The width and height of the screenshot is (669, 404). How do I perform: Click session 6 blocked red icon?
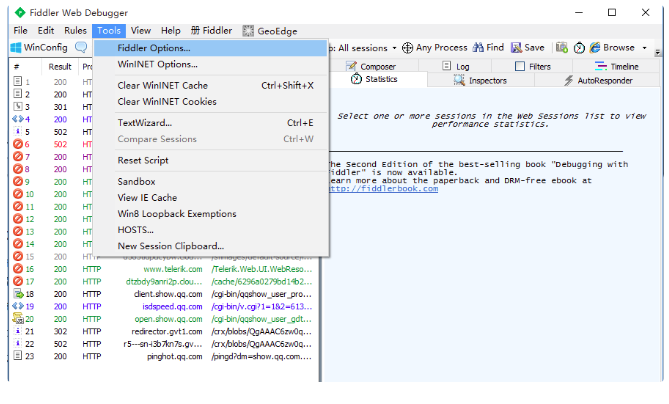[18, 144]
